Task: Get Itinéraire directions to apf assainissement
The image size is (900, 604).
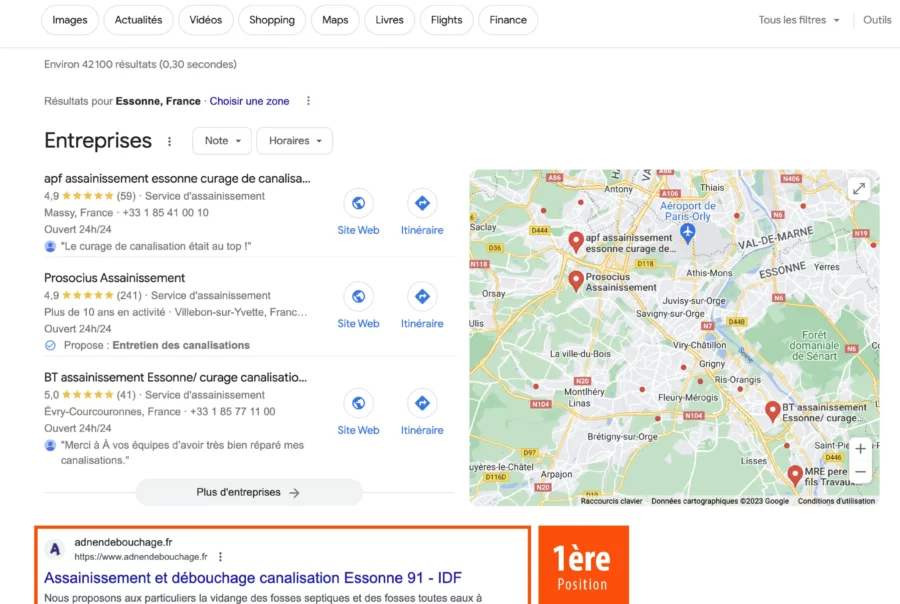Action: pyautogui.click(x=422, y=203)
